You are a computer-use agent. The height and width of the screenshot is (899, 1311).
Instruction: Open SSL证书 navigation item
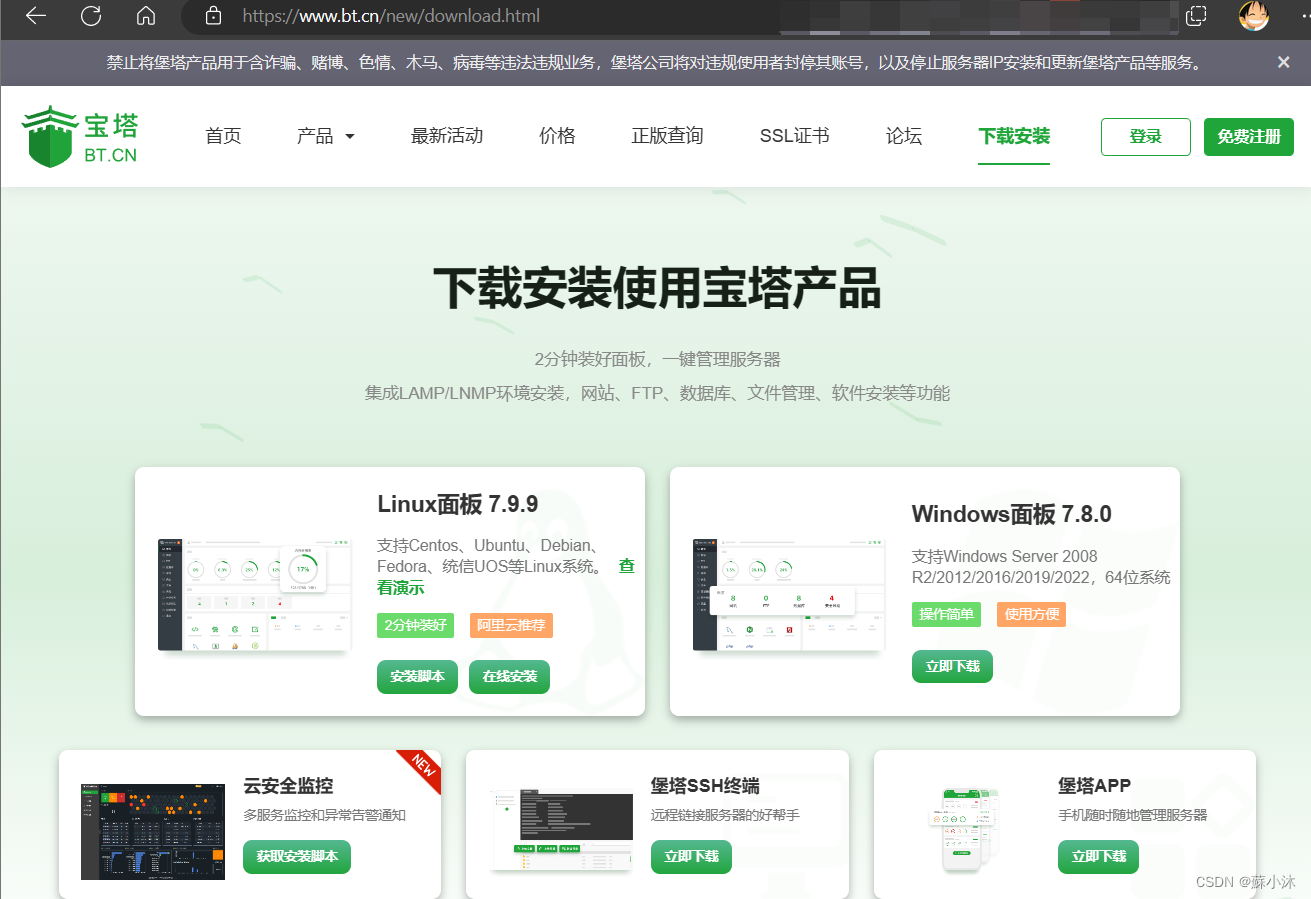tap(794, 136)
